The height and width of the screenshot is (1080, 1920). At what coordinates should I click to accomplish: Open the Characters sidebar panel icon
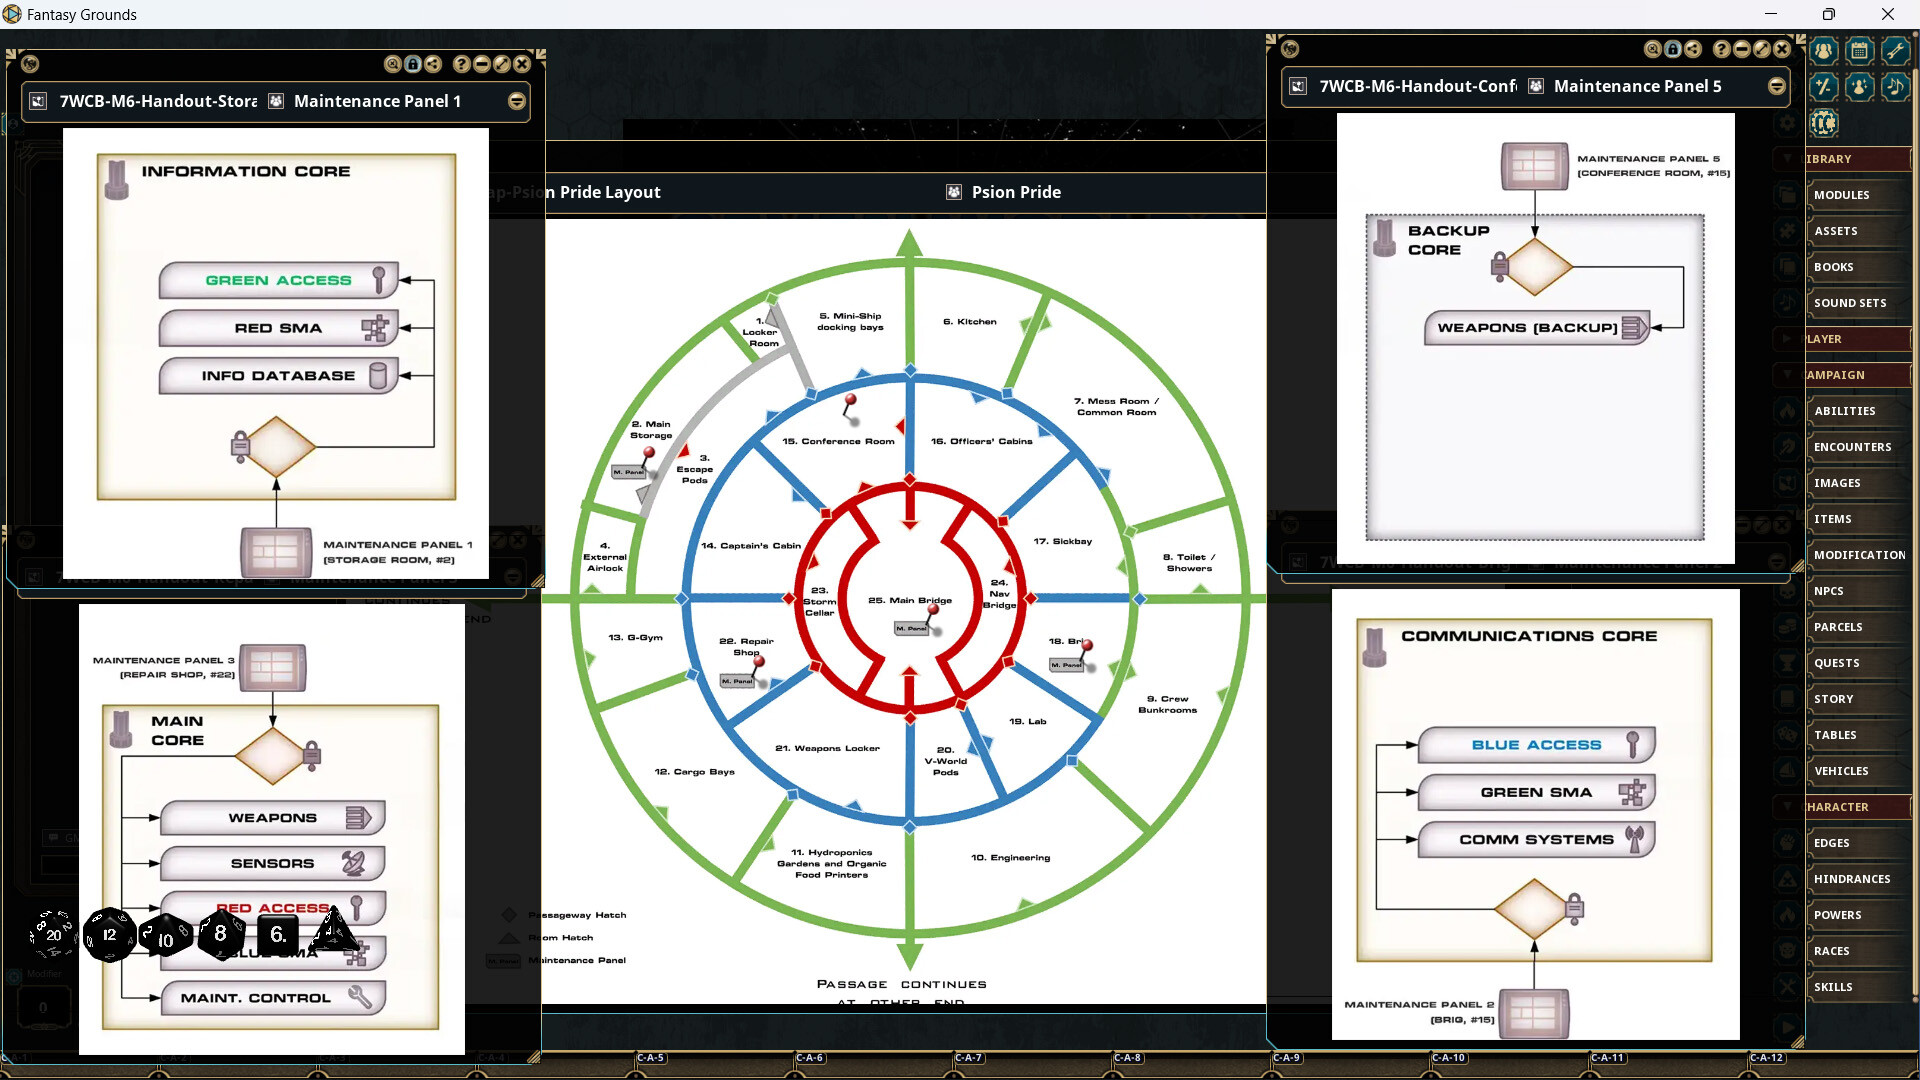tap(1824, 50)
